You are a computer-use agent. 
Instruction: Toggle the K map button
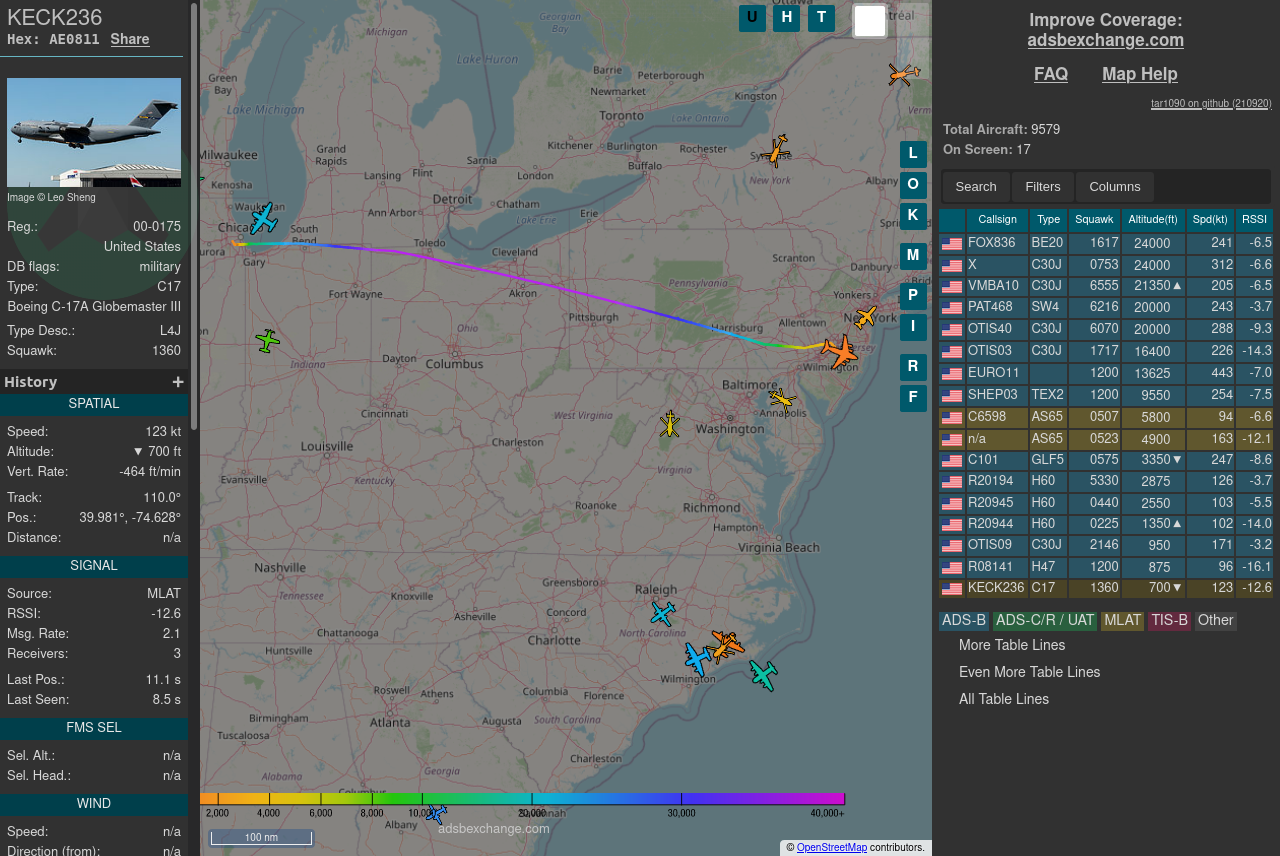[x=913, y=215]
